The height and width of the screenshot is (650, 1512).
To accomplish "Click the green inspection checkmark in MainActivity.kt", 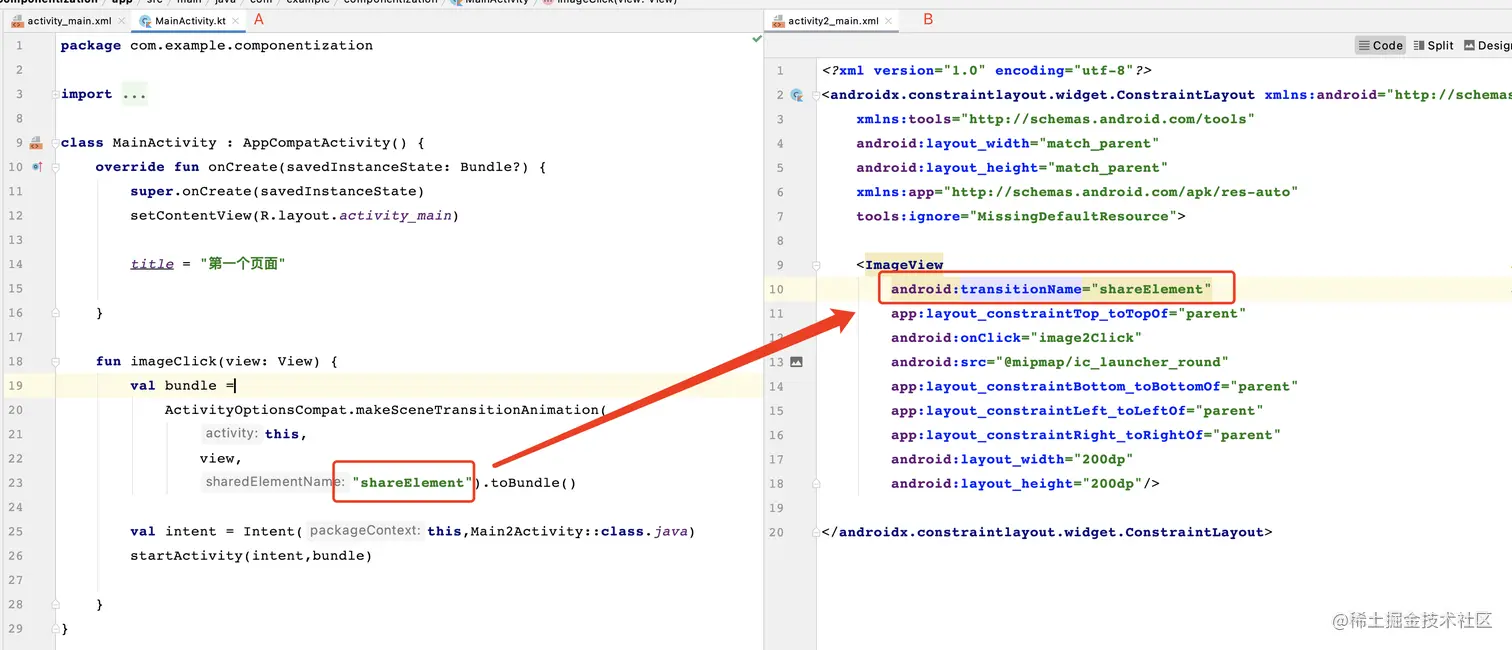I will [756, 39].
